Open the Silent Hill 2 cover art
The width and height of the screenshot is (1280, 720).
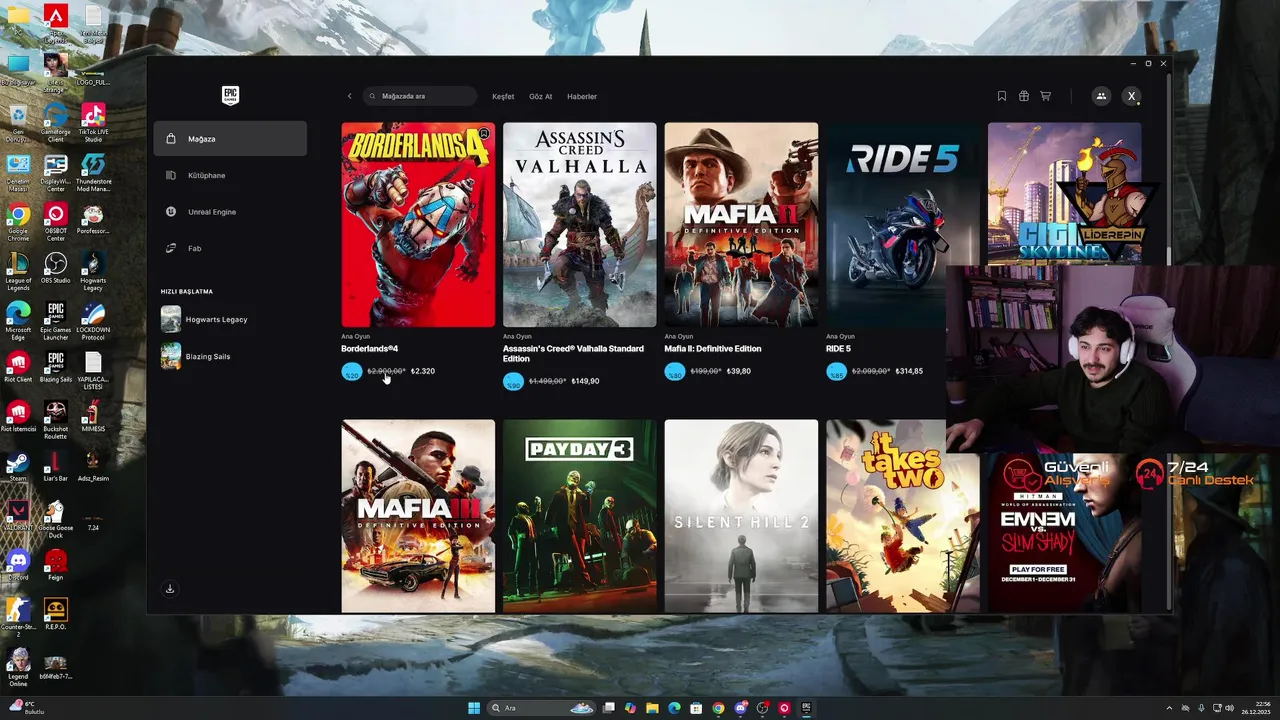click(741, 516)
